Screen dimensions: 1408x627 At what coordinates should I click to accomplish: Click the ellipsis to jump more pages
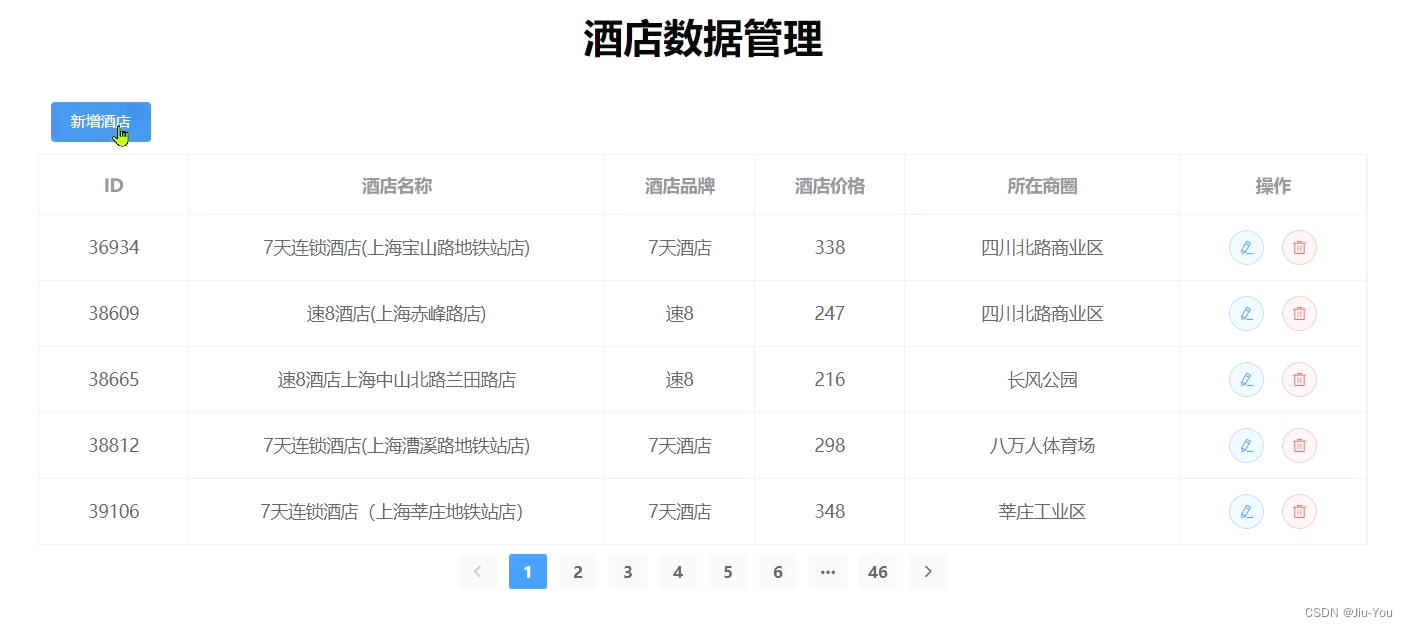click(x=828, y=571)
